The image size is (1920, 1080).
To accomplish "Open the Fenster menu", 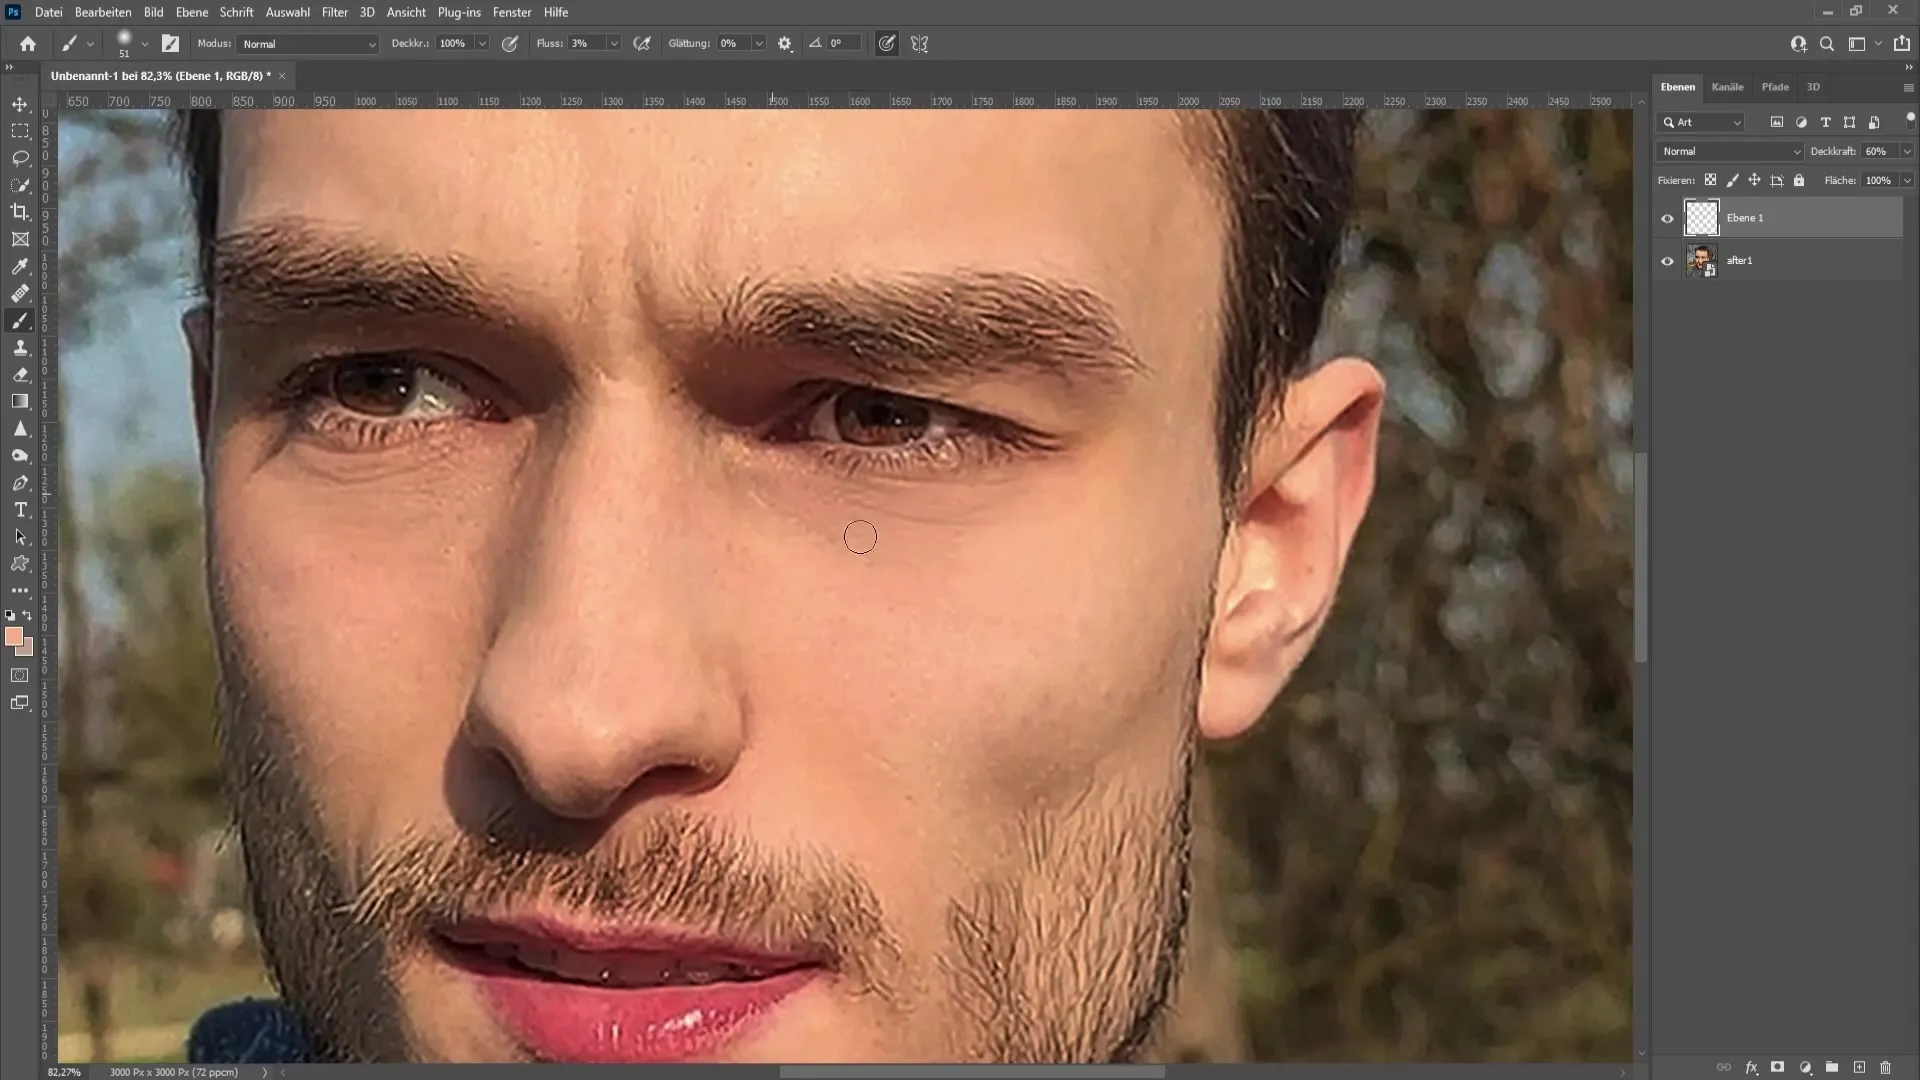I will click(x=512, y=12).
